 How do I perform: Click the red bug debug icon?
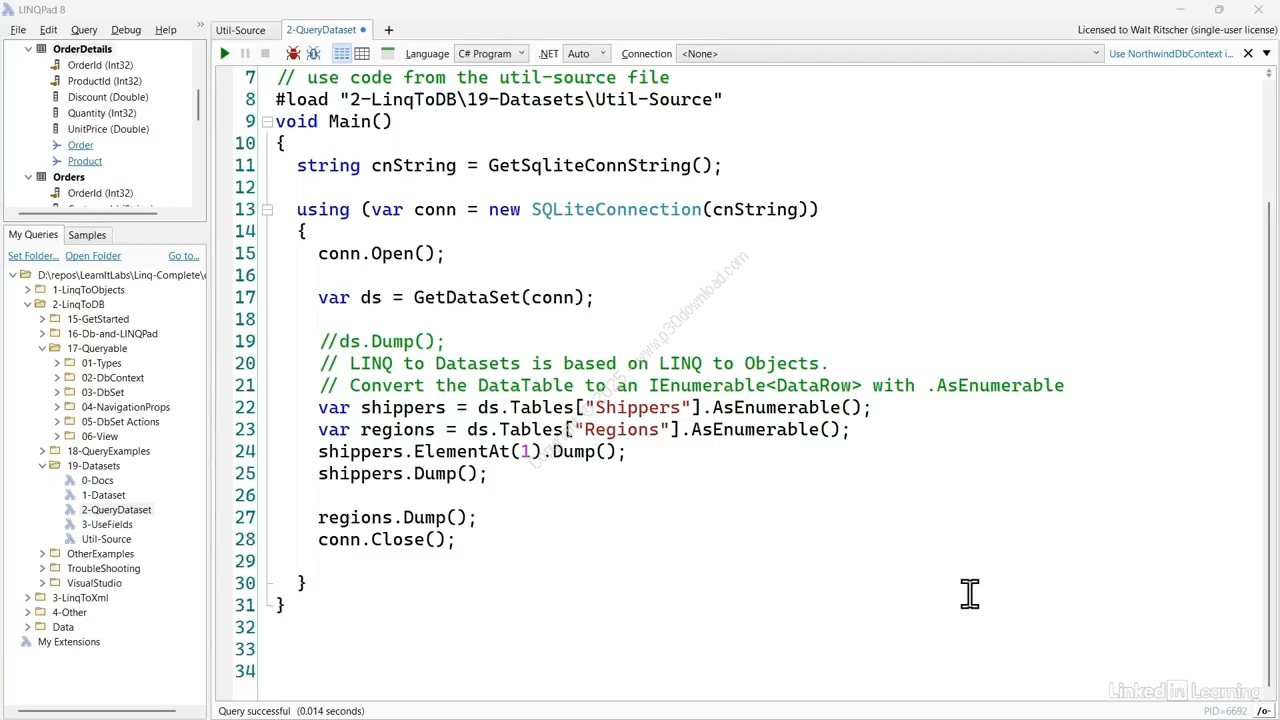(x=293, y=54)
